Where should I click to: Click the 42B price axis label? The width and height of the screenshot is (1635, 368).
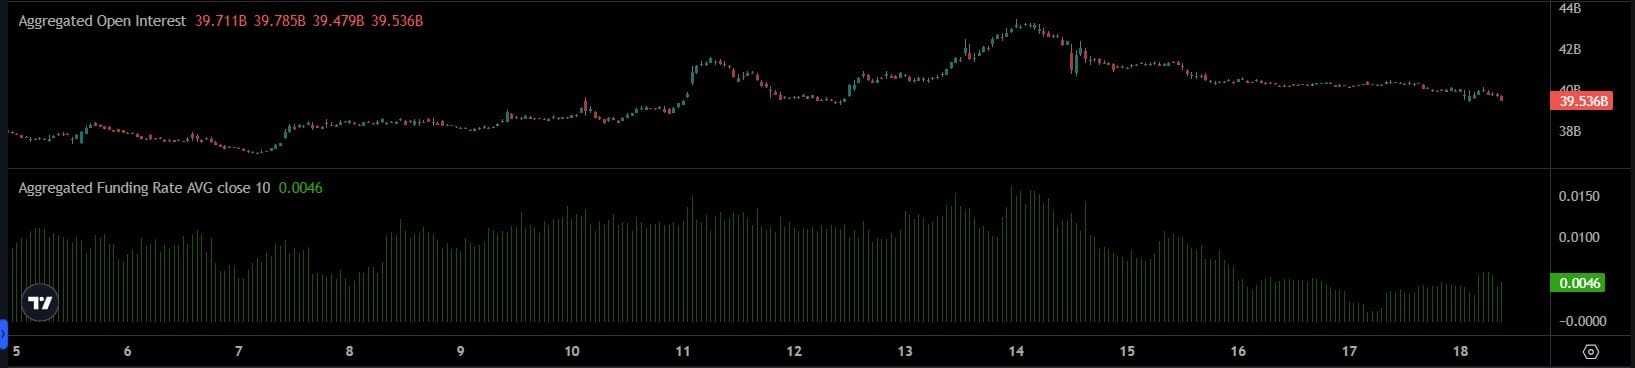click(1570, 49)
